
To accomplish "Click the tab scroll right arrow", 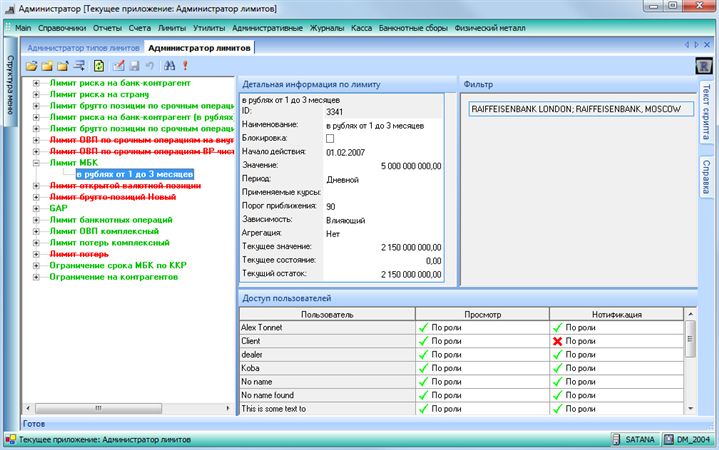I will point(697,44).
